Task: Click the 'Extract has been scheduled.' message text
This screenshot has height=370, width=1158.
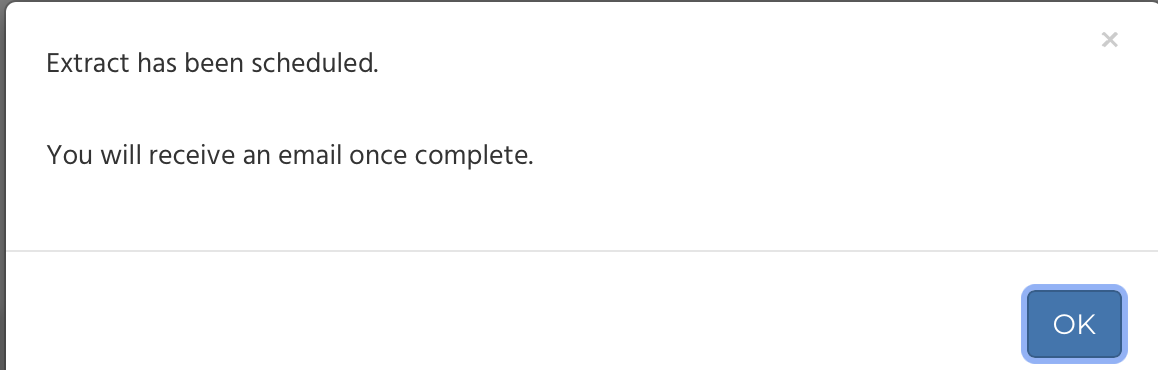Action: (x=212, y=64)
